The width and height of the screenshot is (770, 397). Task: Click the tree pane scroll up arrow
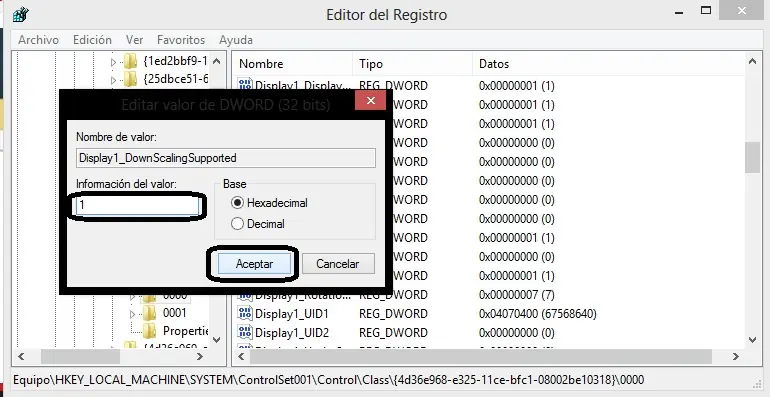coord(217,61)
